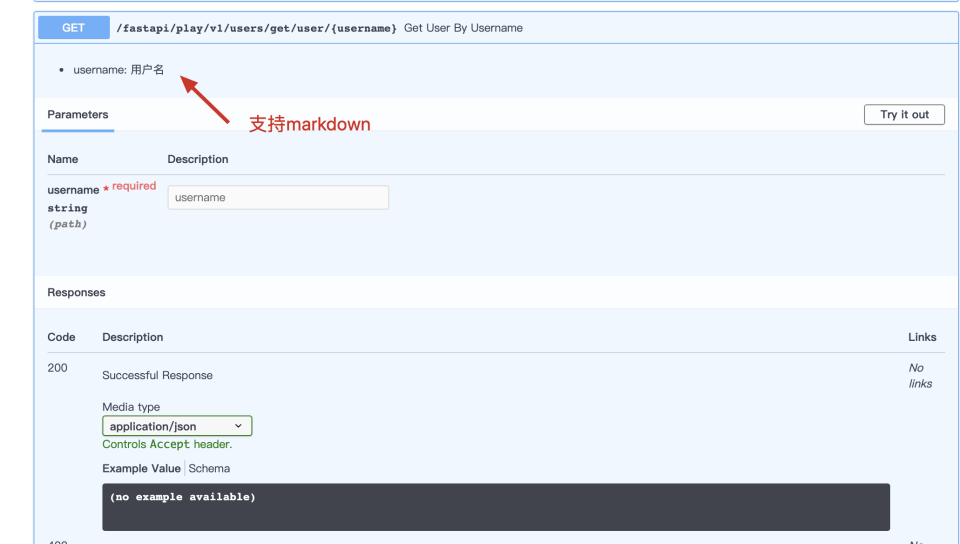Click the Controls Accept header note
The width and height of the screenshot is (960, 544).
(167, 444)
